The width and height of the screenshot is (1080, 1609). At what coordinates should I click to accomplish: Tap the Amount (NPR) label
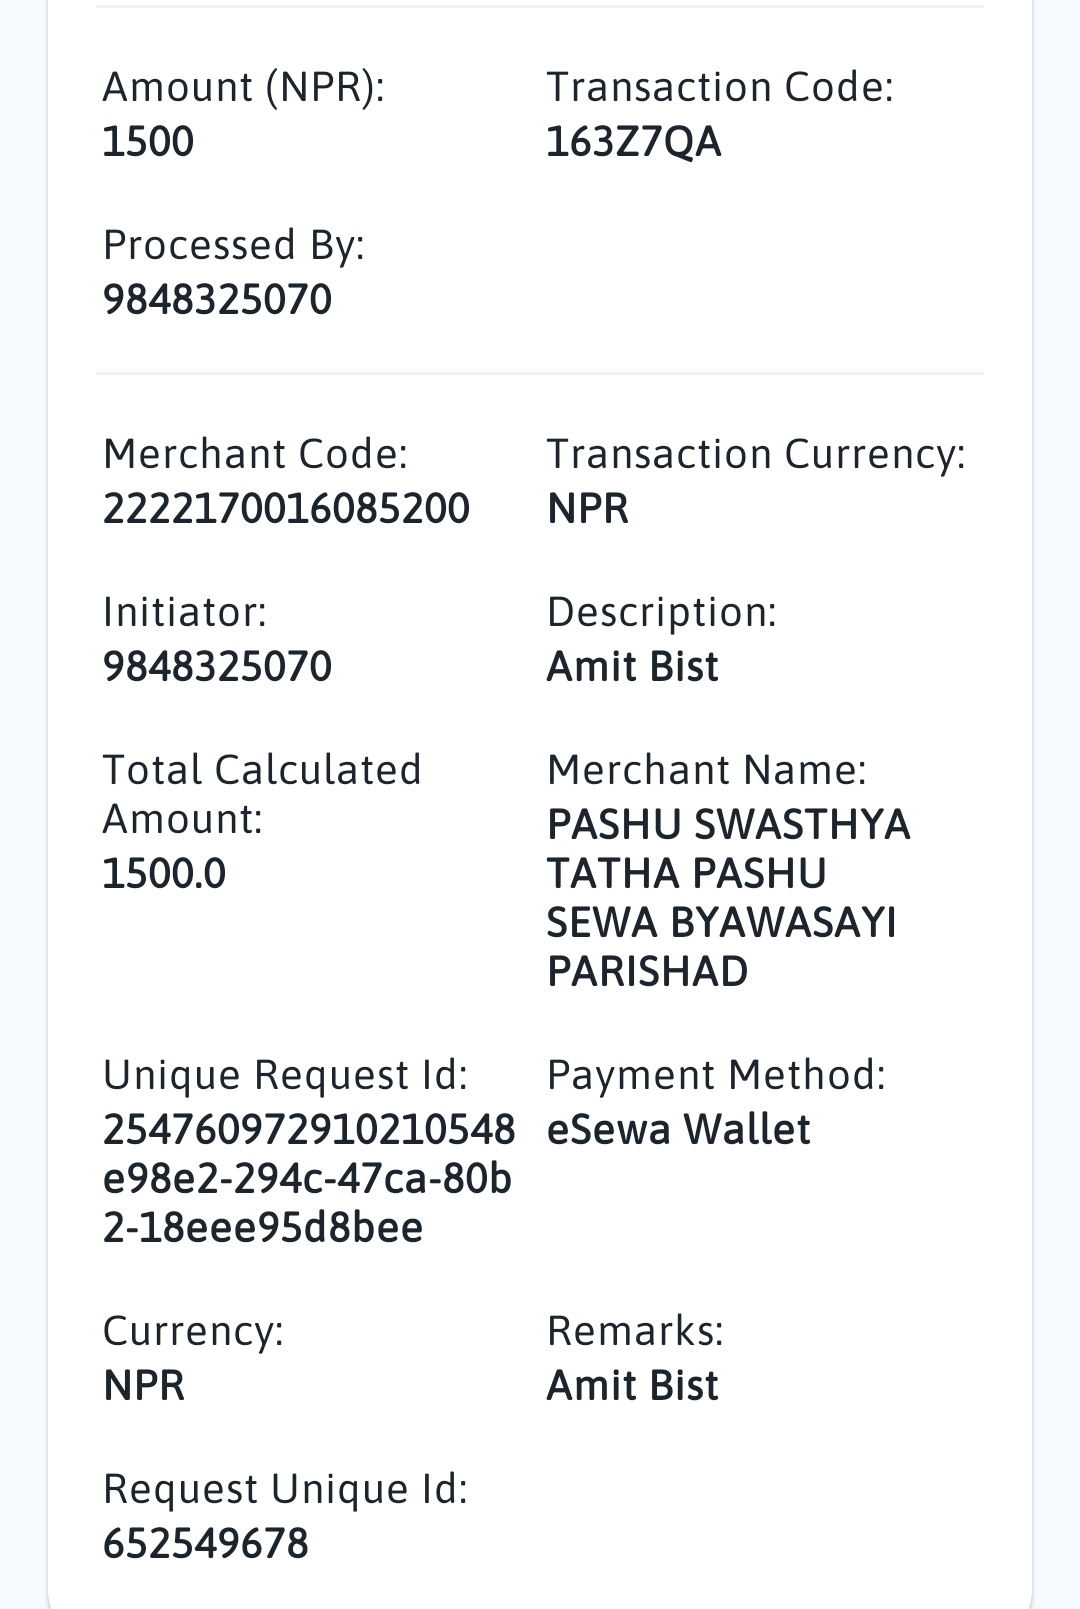[x=243, y=88]
